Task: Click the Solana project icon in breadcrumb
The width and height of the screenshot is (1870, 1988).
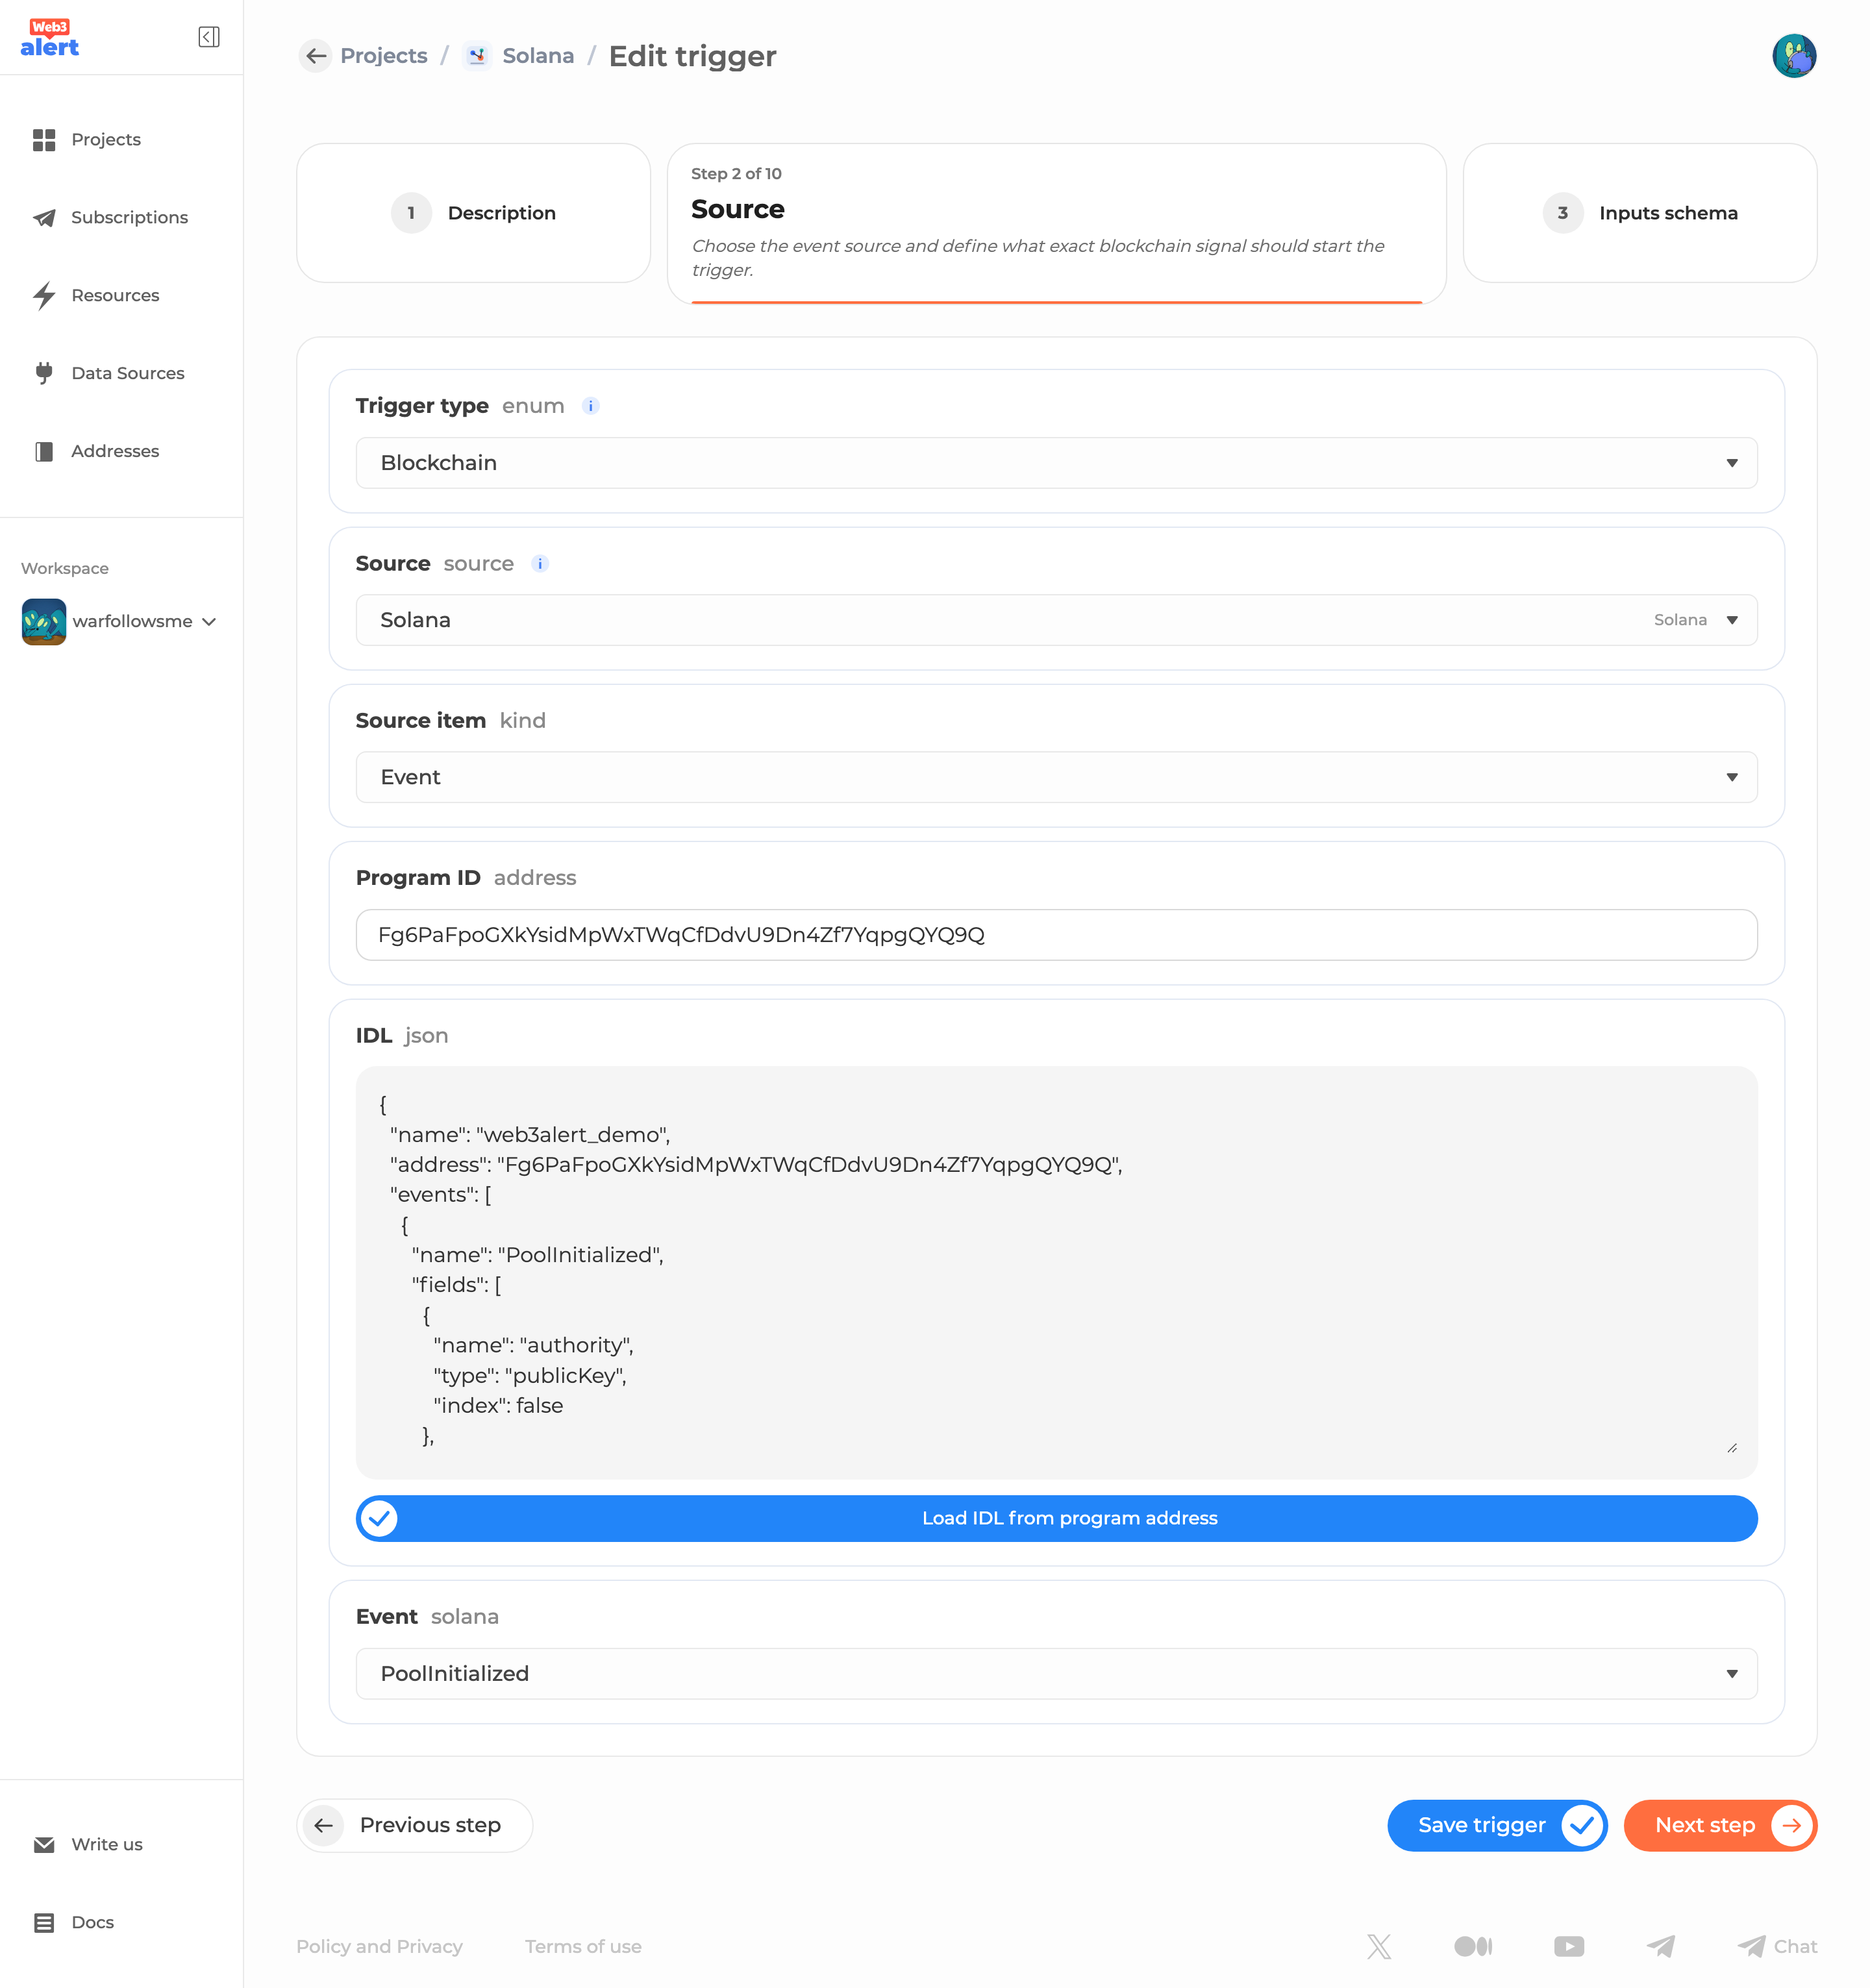Action: click(x=477, y=56)
